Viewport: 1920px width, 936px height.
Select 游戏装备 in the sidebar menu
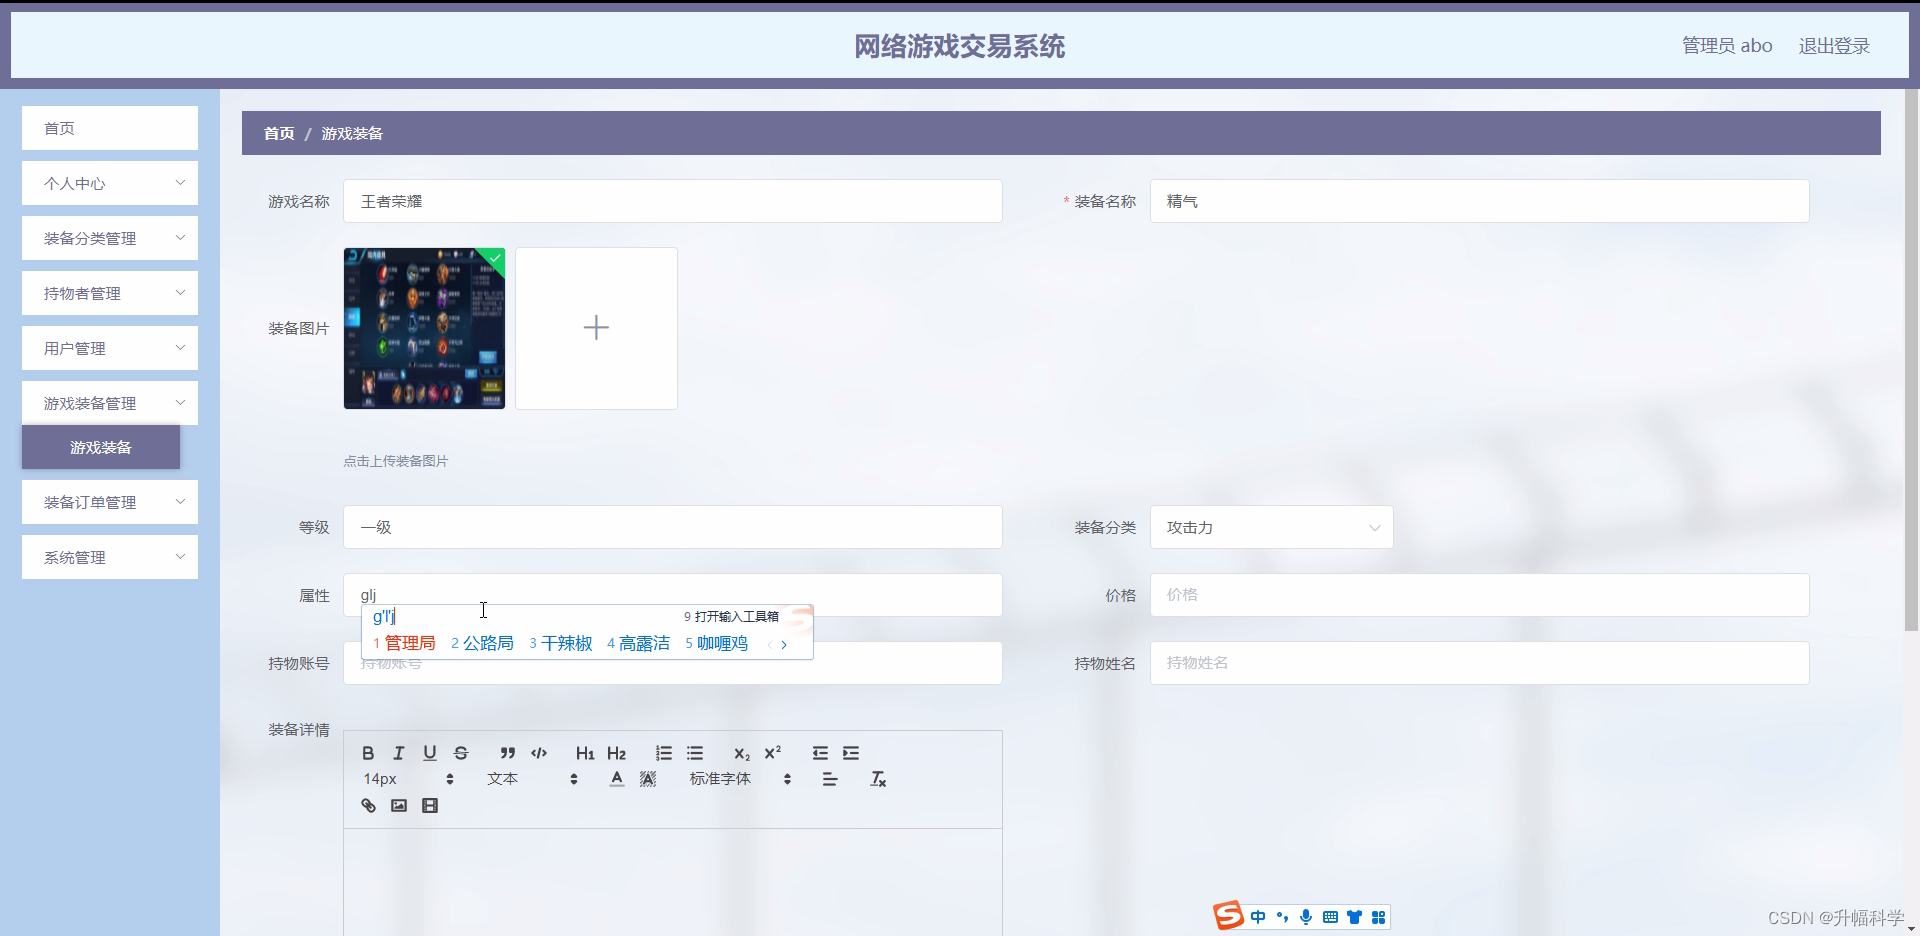100,447
